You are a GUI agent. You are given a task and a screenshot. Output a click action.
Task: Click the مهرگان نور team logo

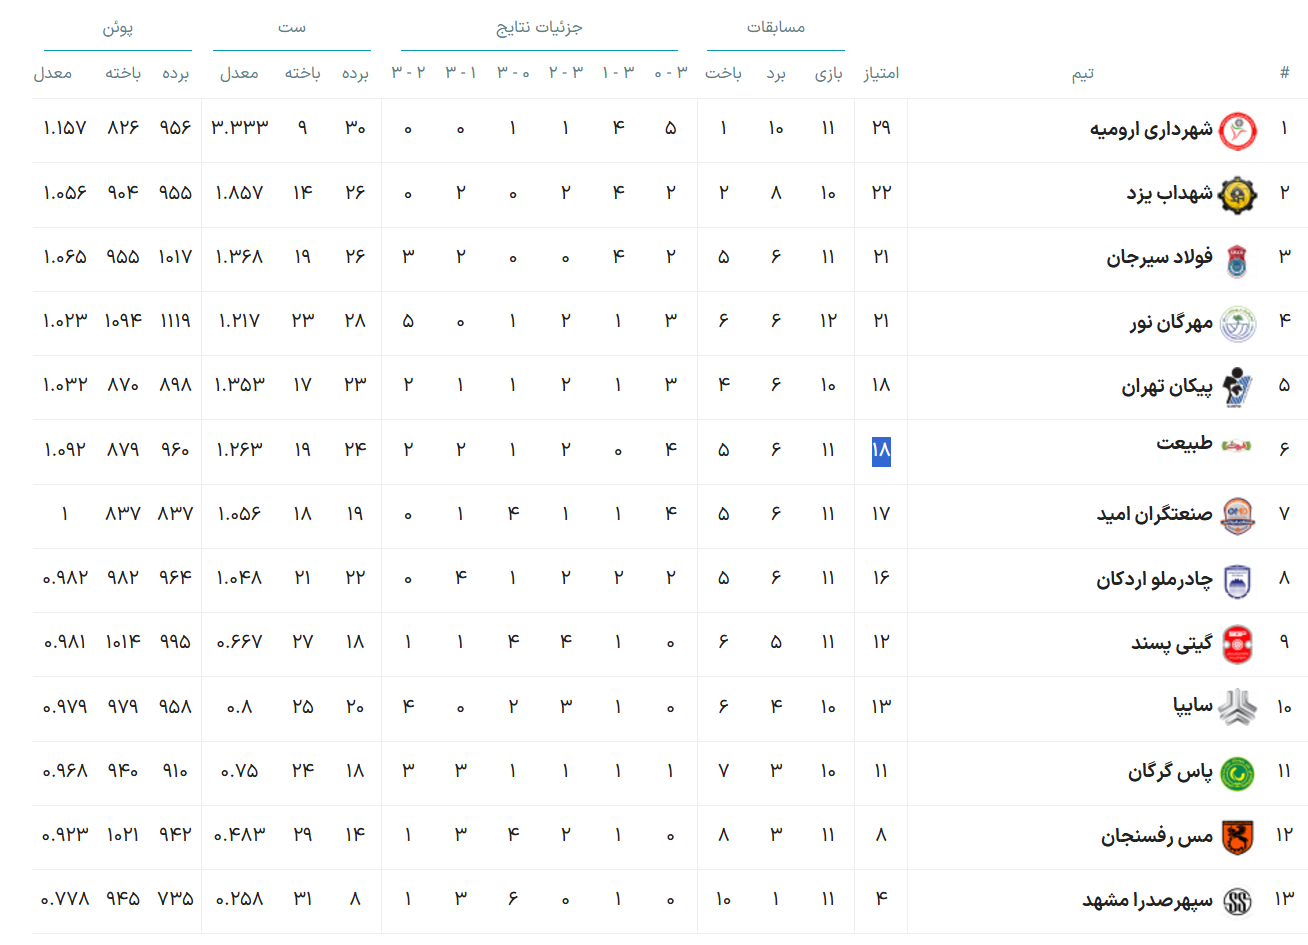coord(1238,323)
